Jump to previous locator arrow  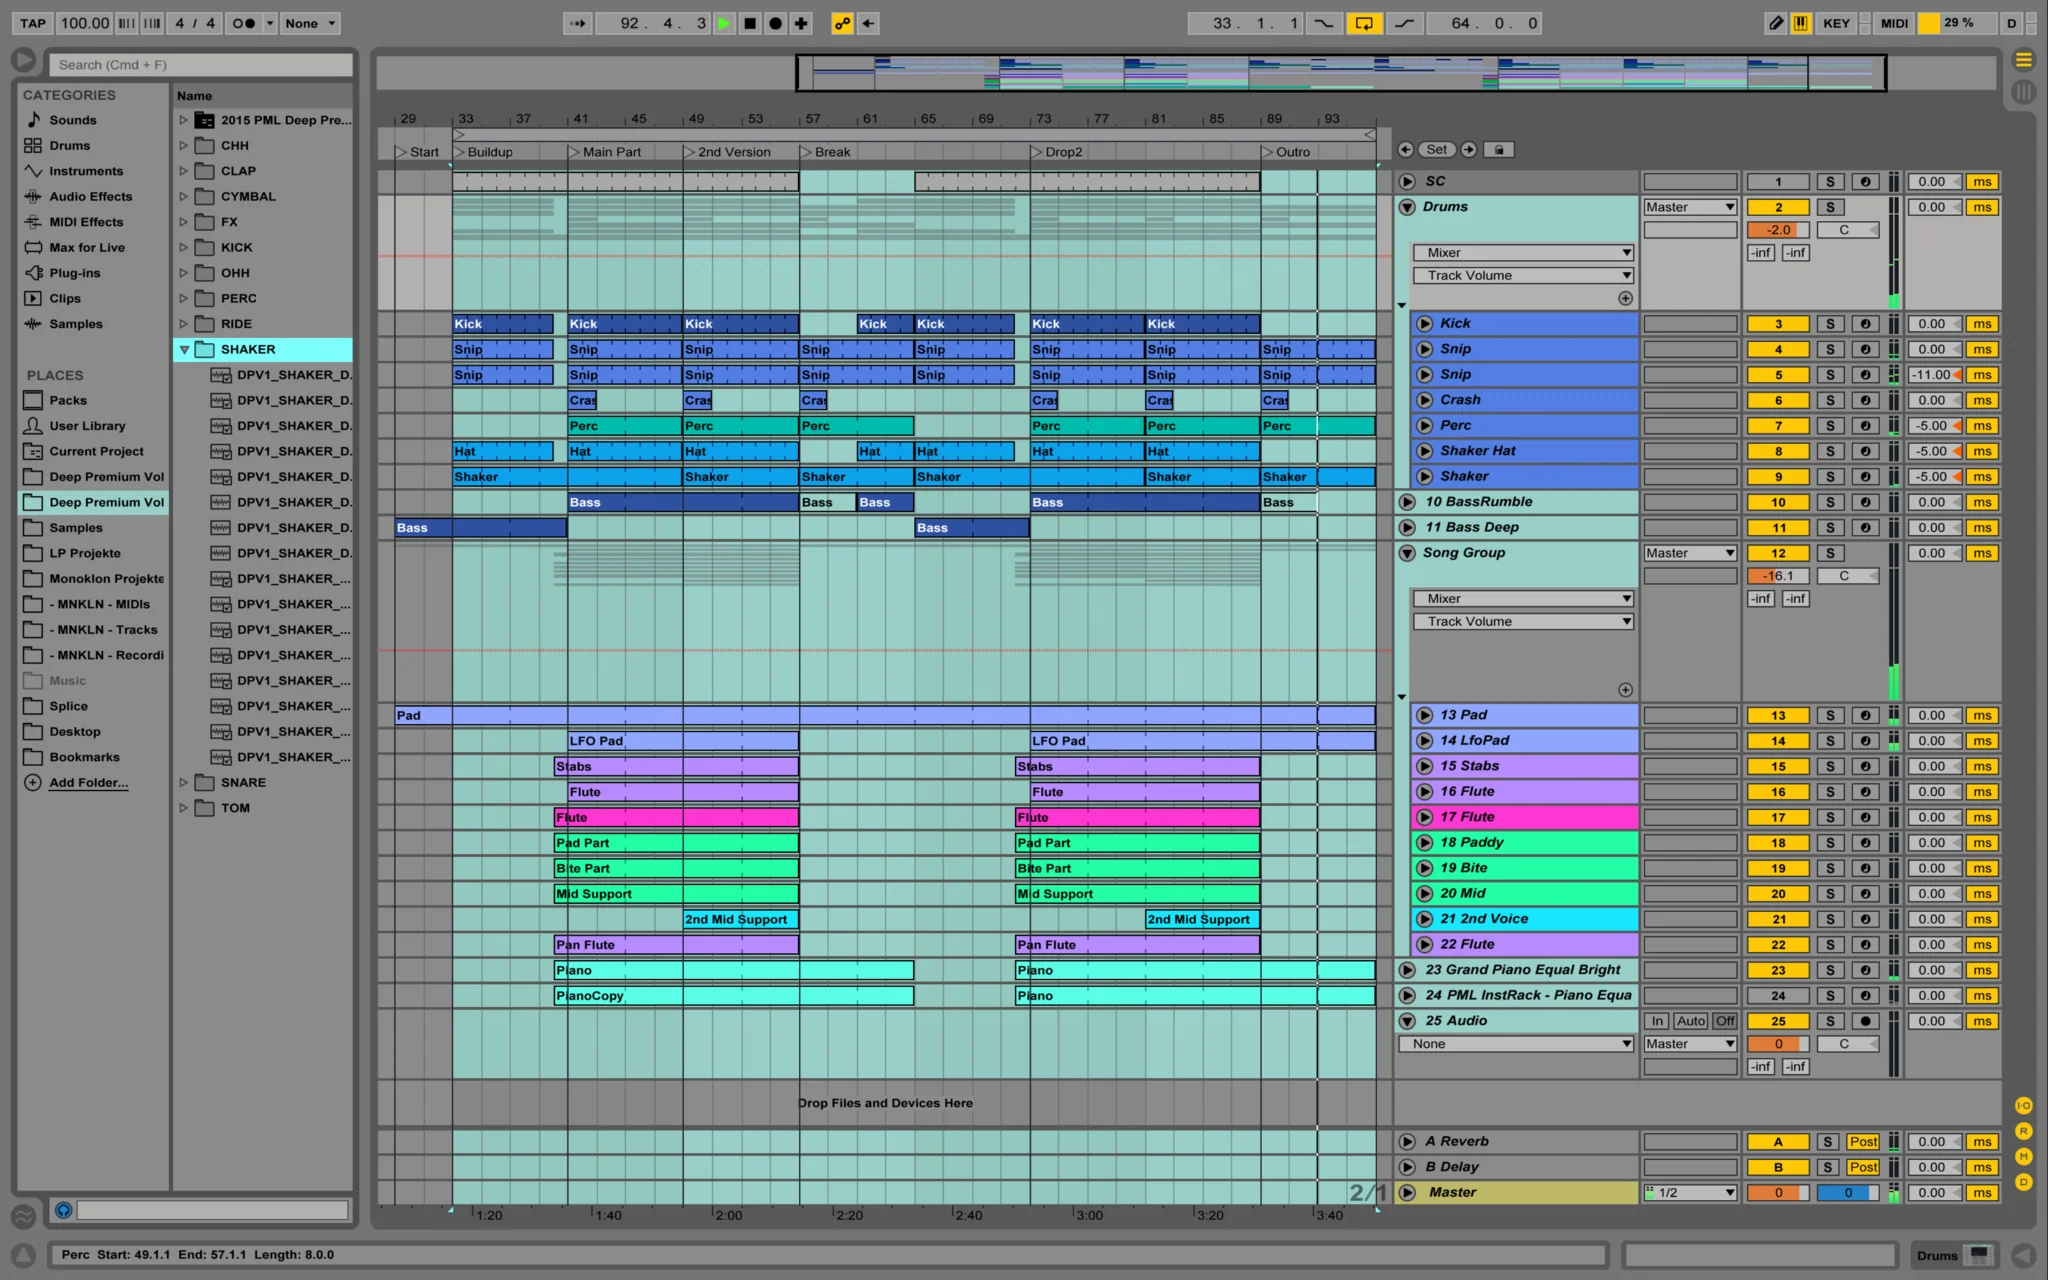click(1406, 149)
